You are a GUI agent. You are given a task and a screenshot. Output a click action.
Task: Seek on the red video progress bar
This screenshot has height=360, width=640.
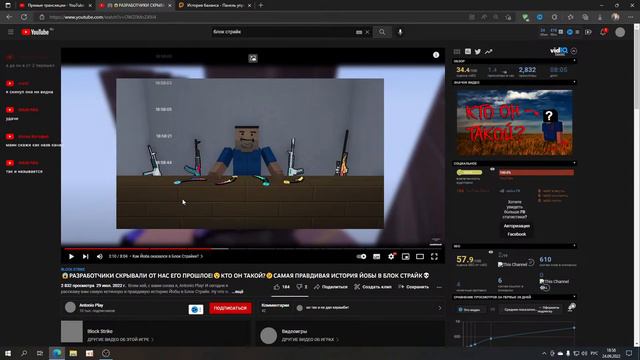[253, 248]
